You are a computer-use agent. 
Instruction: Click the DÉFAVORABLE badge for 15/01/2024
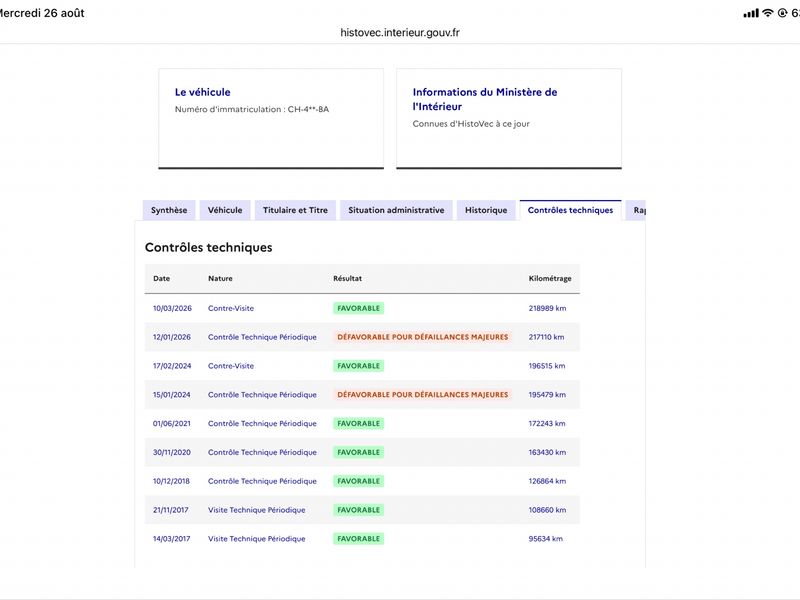tap(423, 395)
